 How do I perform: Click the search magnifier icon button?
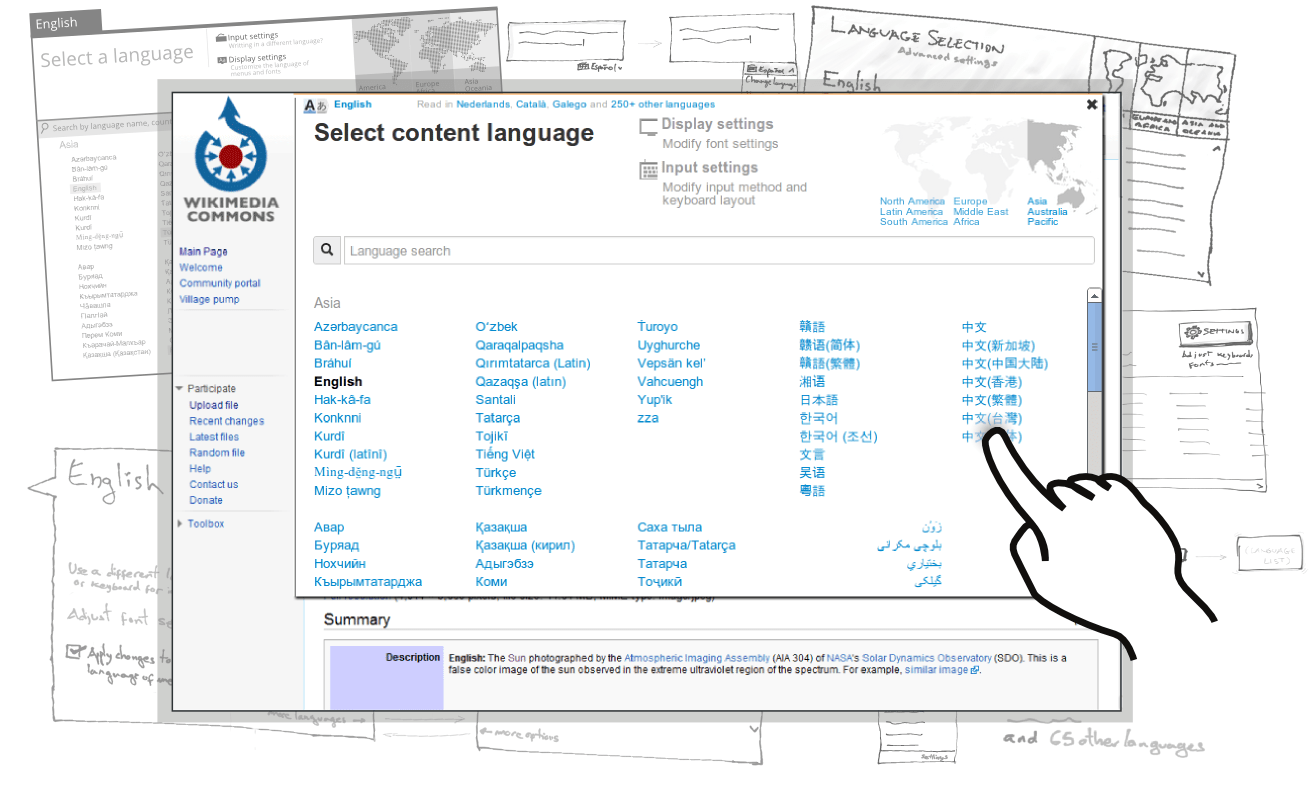pos(327,250)
